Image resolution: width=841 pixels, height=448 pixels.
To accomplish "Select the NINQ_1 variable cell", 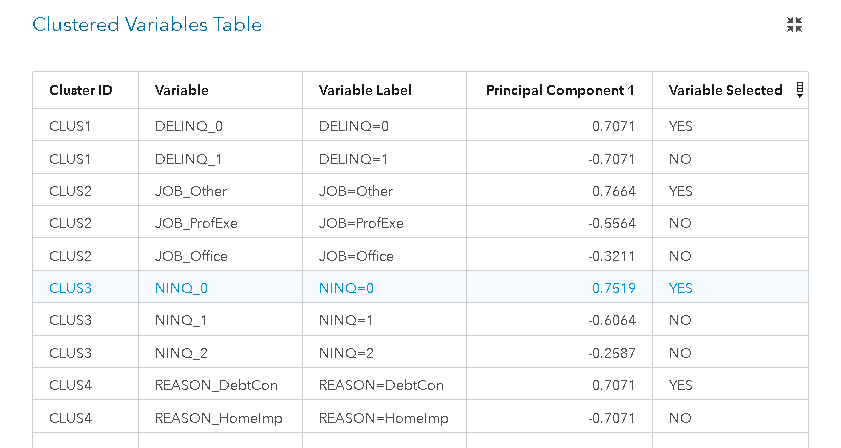I will (220, 320).
